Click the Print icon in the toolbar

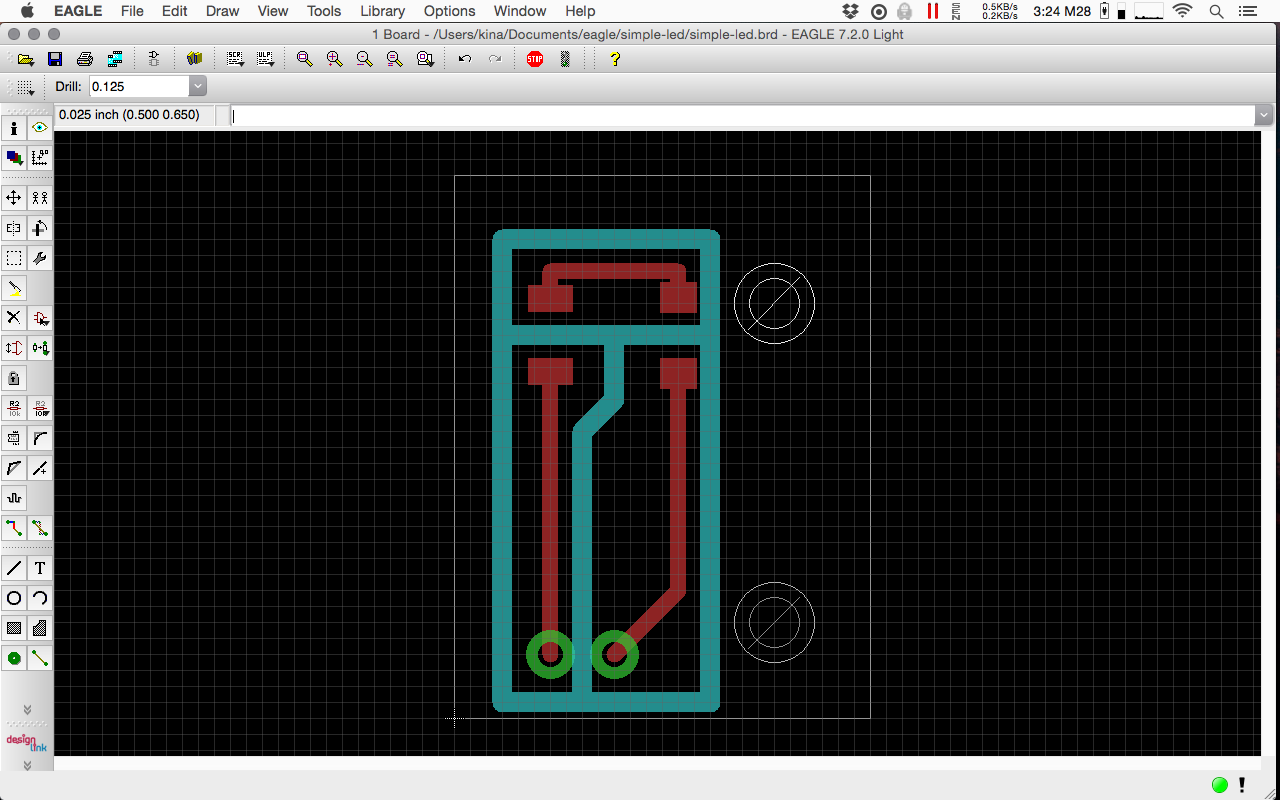click(85, 59)
